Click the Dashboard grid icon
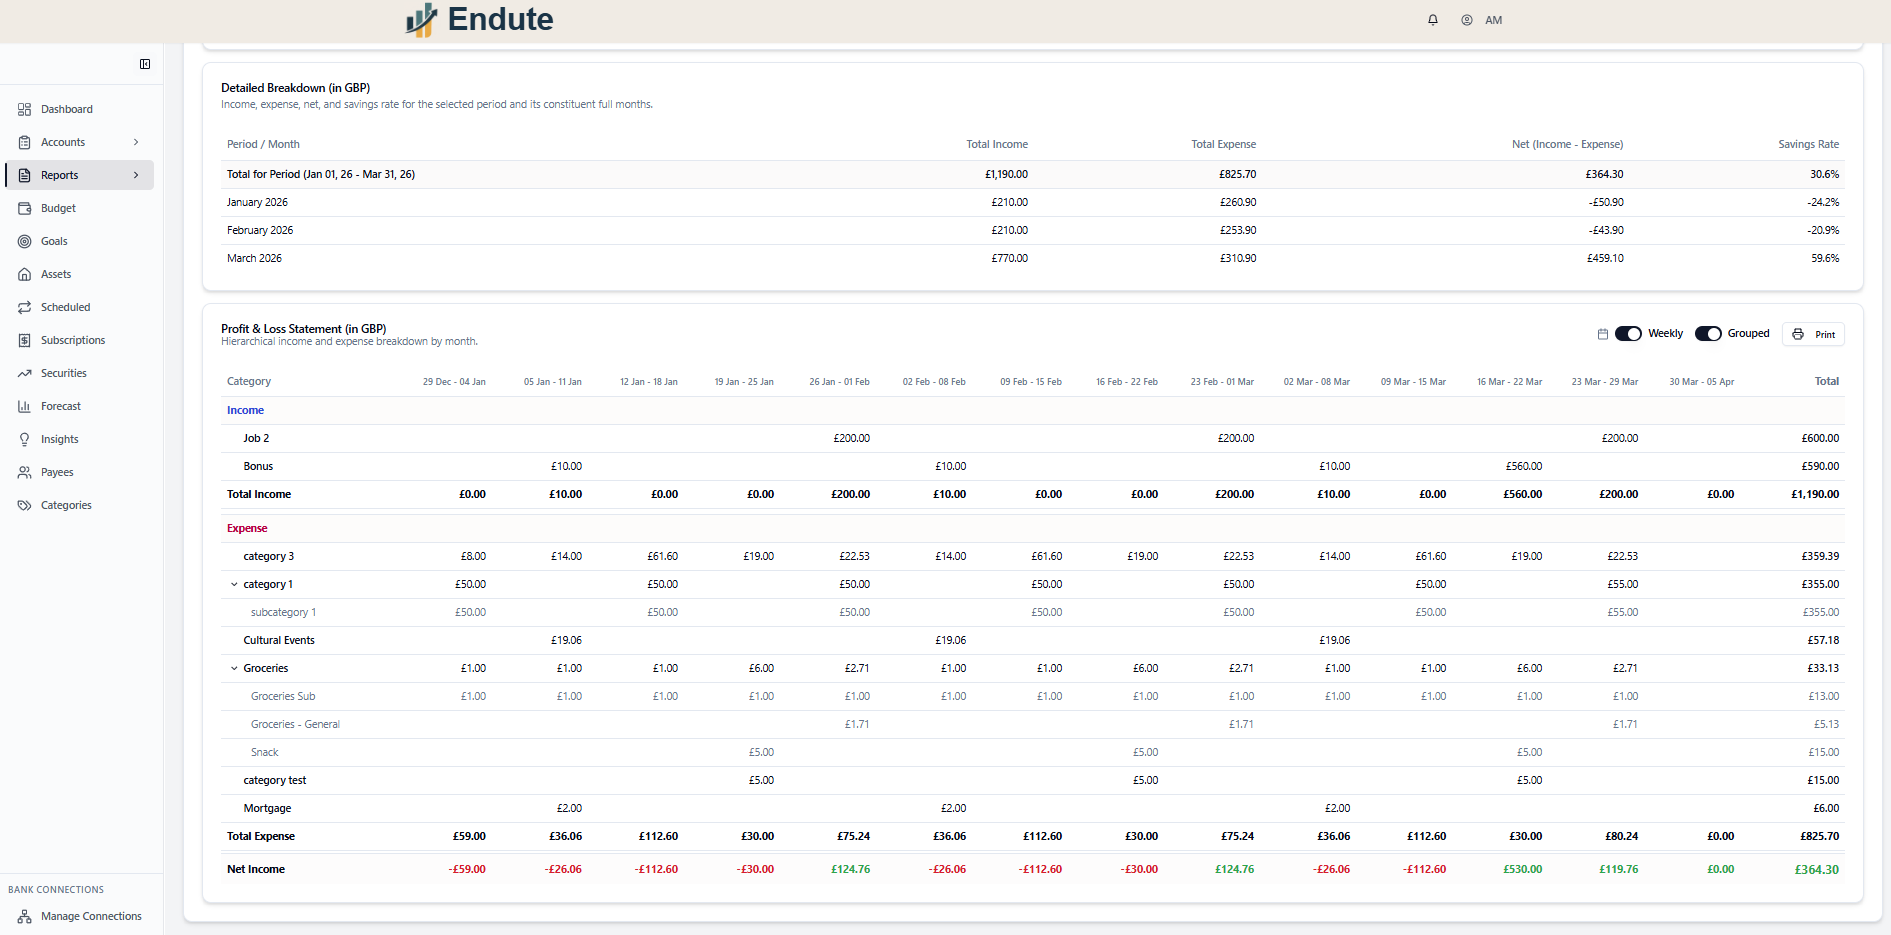This screenshot has width=1891, height=935. (x=25, y=109)
